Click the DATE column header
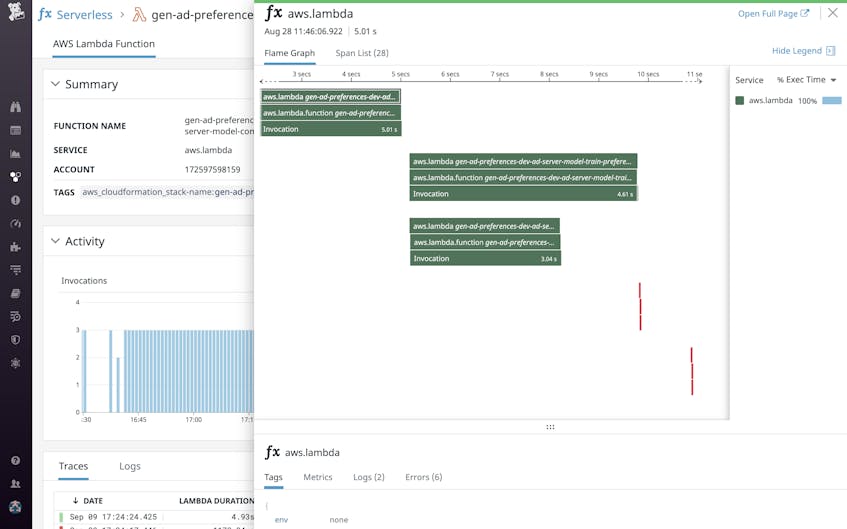This screenshot has width=847, height=529. tap(93, 501)
